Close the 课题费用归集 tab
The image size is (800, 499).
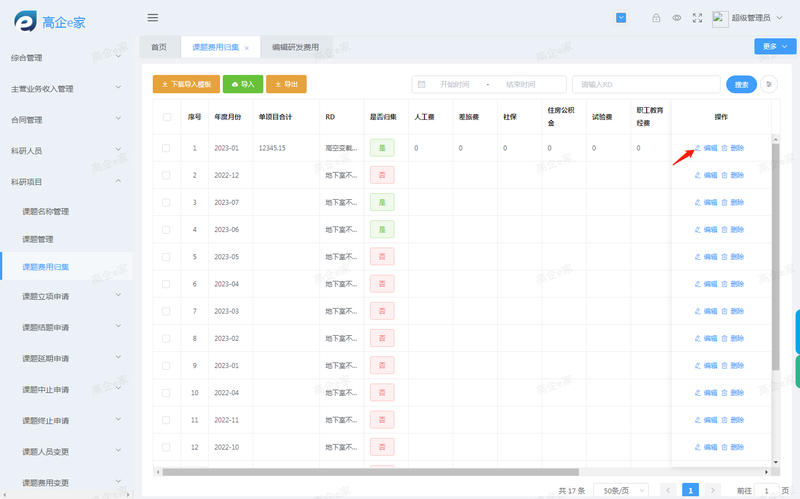(x=247, y=48)
